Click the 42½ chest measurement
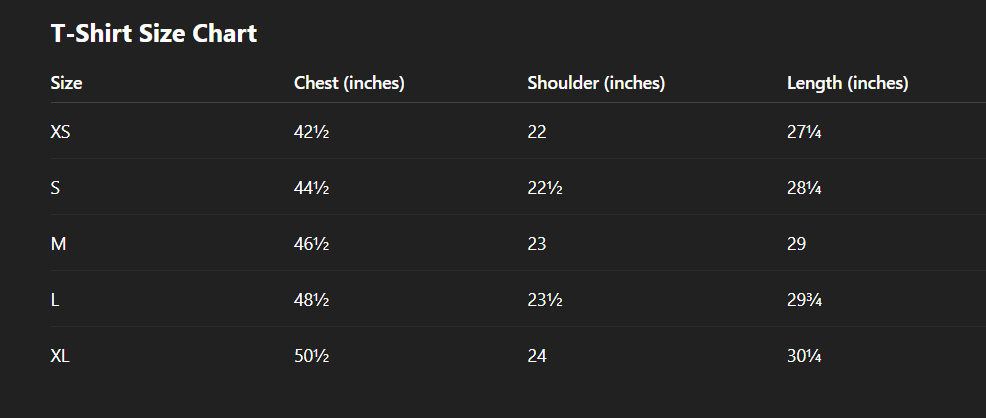Image resolution: width=986 pixels, height=418 pixels. coord(311,131)
